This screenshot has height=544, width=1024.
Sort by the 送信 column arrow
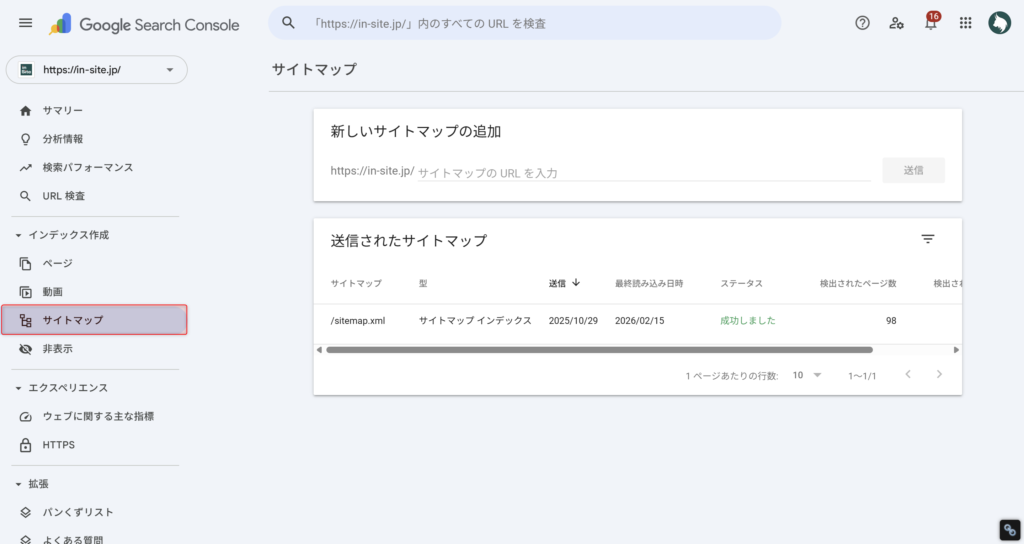(576, 283)
